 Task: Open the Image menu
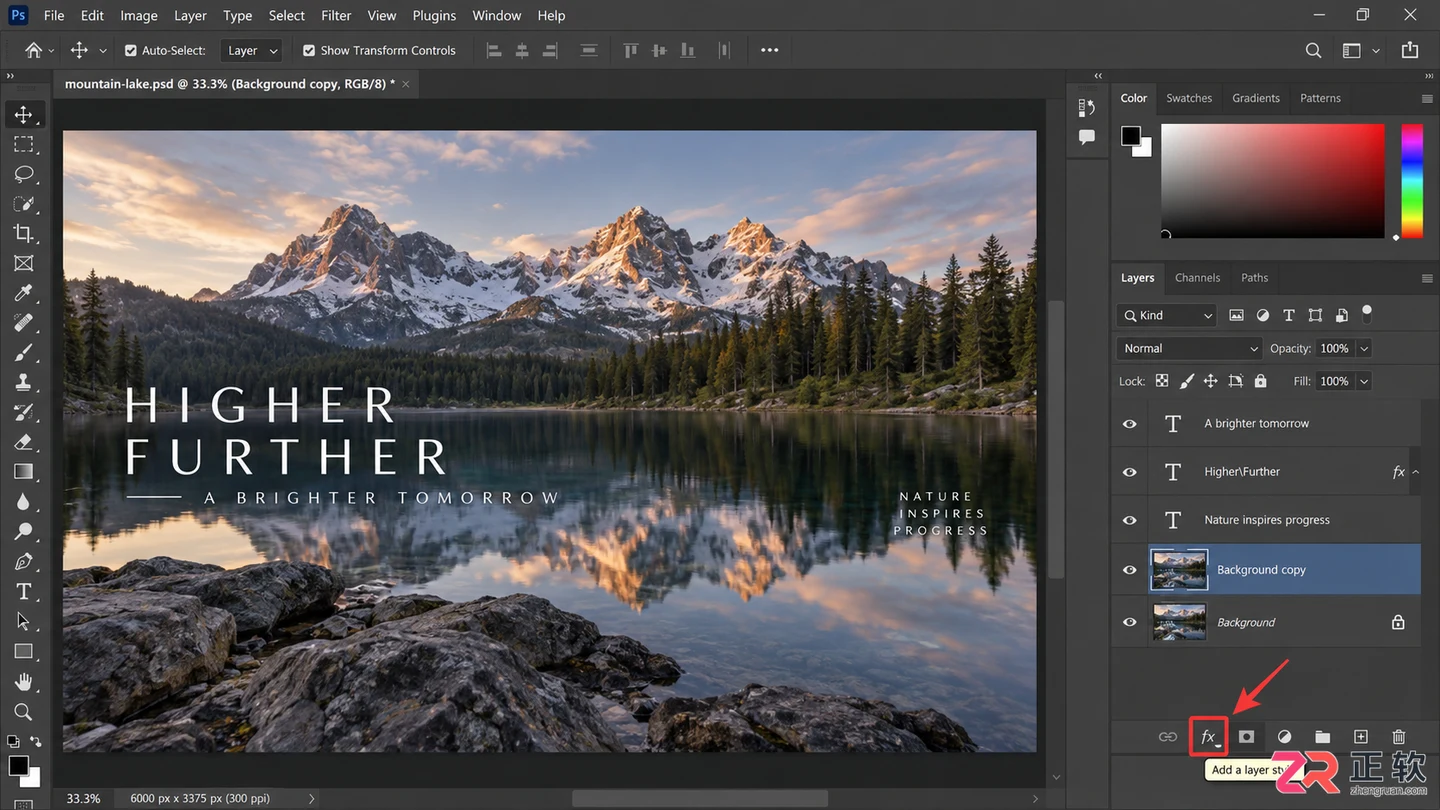point(139,15)
